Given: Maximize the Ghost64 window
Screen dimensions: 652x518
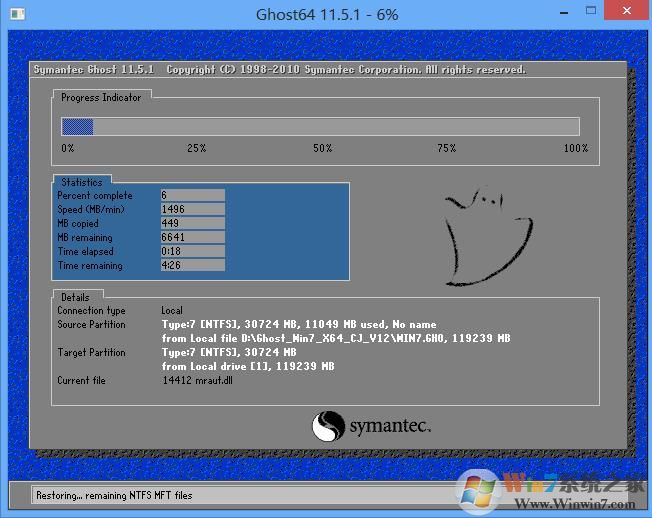Looking at the screenshot, I should click(x=586, y=13).
